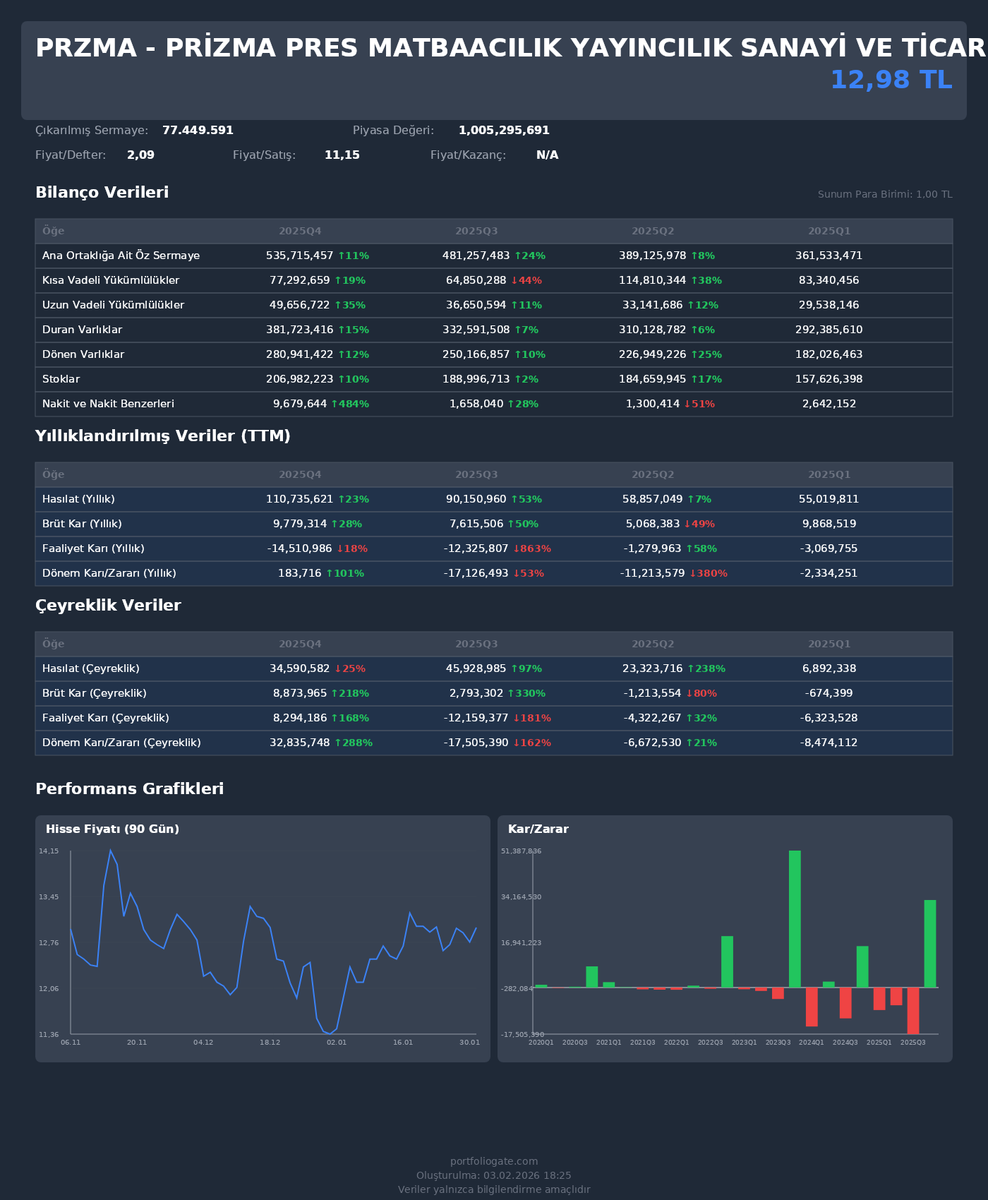Click annual revenue value 110,735,621
Viewport: 988px width, 1200px height.
300,499
